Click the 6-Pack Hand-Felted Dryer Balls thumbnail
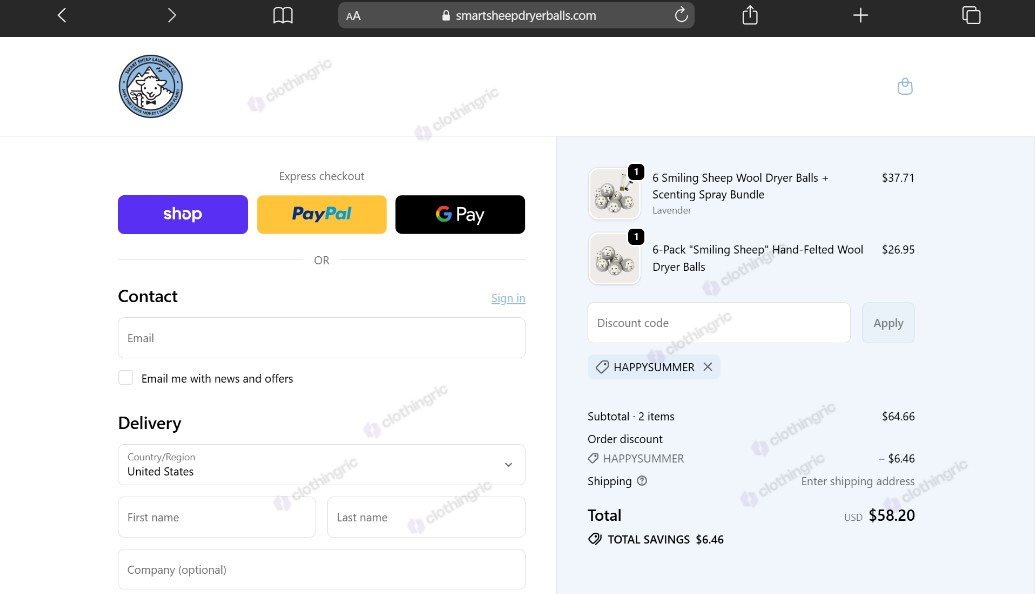Image resolution: width=1035 pixels, height=594 pixels. coord(614,258)
